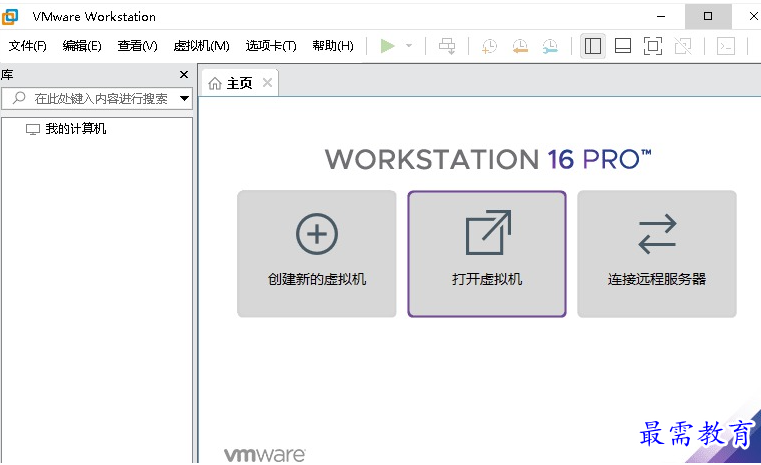Screen dimensions: 761x465
Task: Expand the library search dropdown arrow
Action: click(x=184, y=99)
